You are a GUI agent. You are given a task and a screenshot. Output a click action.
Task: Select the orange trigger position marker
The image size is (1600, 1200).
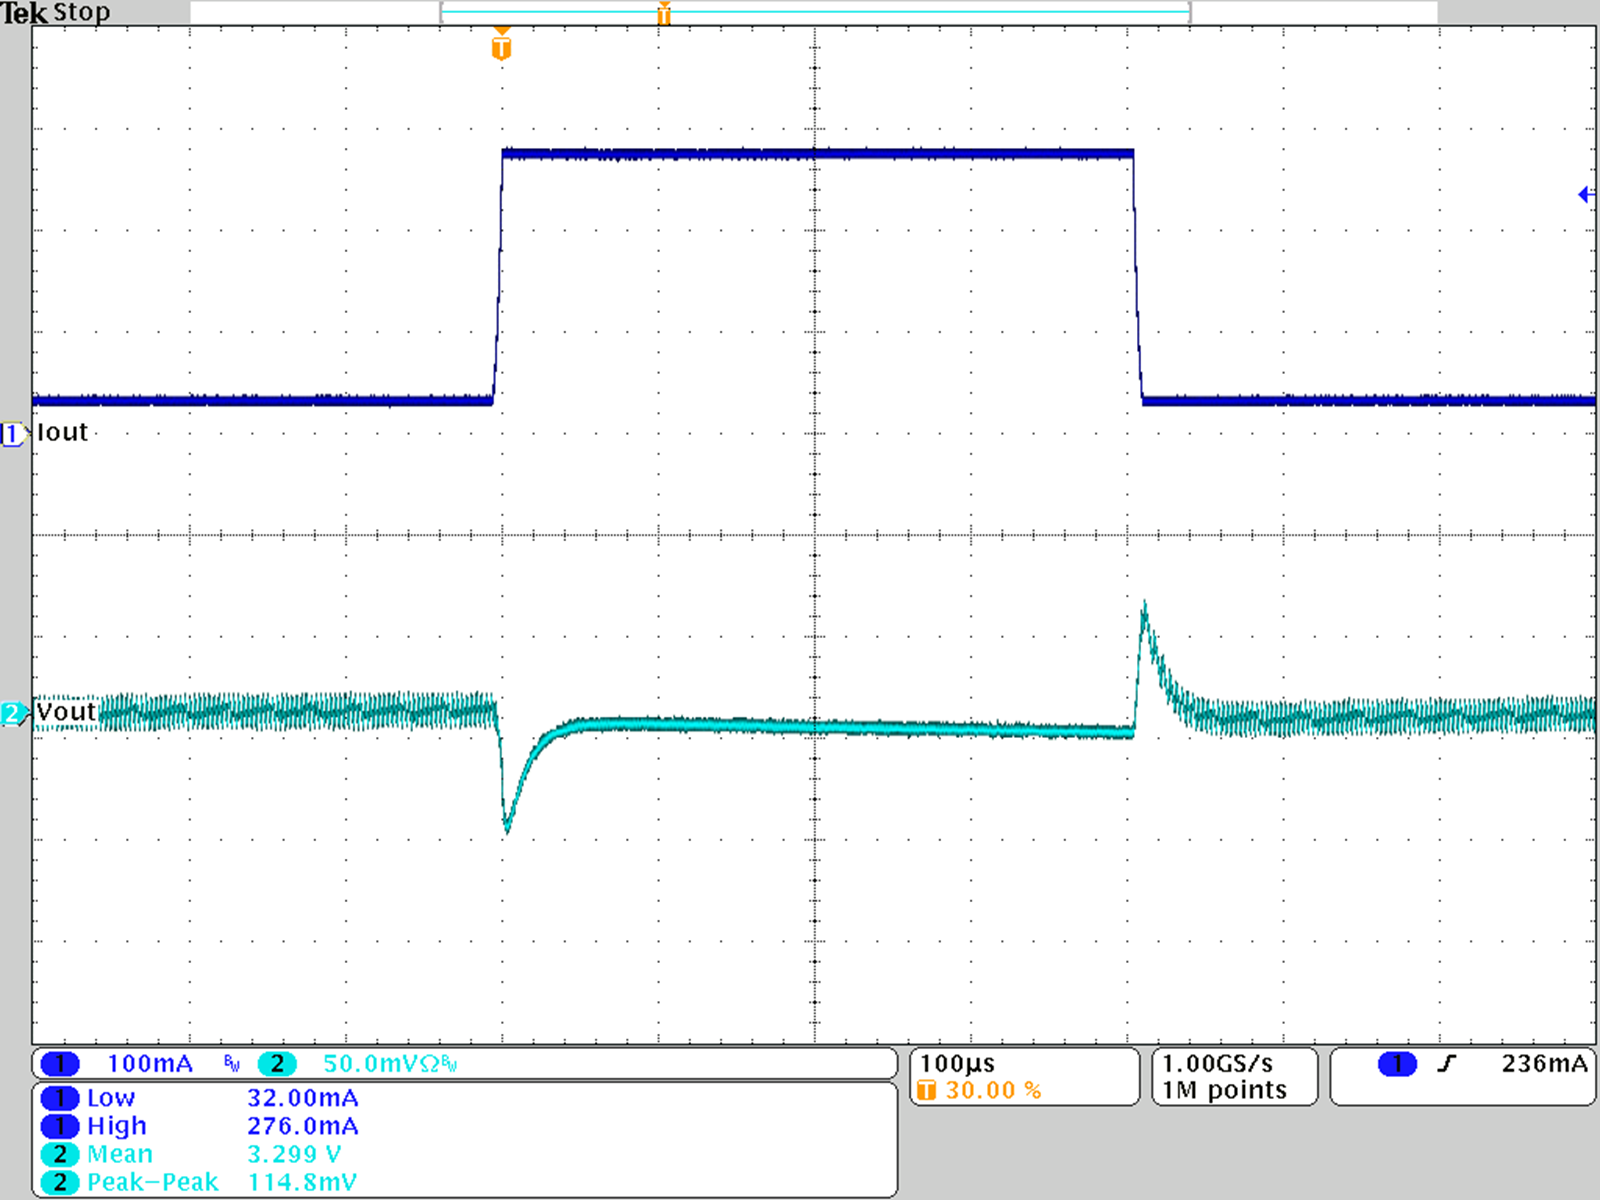click(500, 45)
